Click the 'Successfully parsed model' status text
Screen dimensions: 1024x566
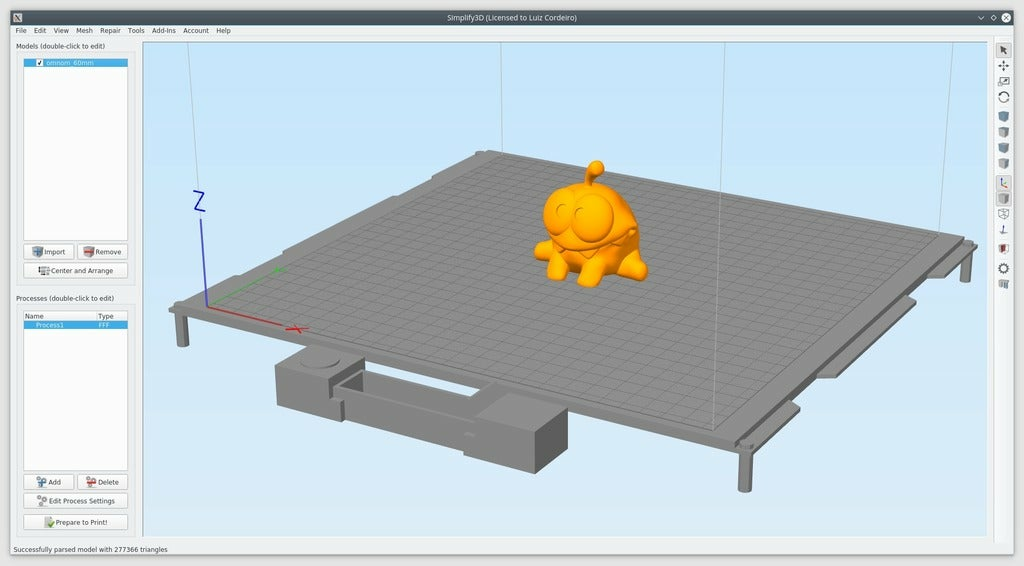tap(90, 550)
